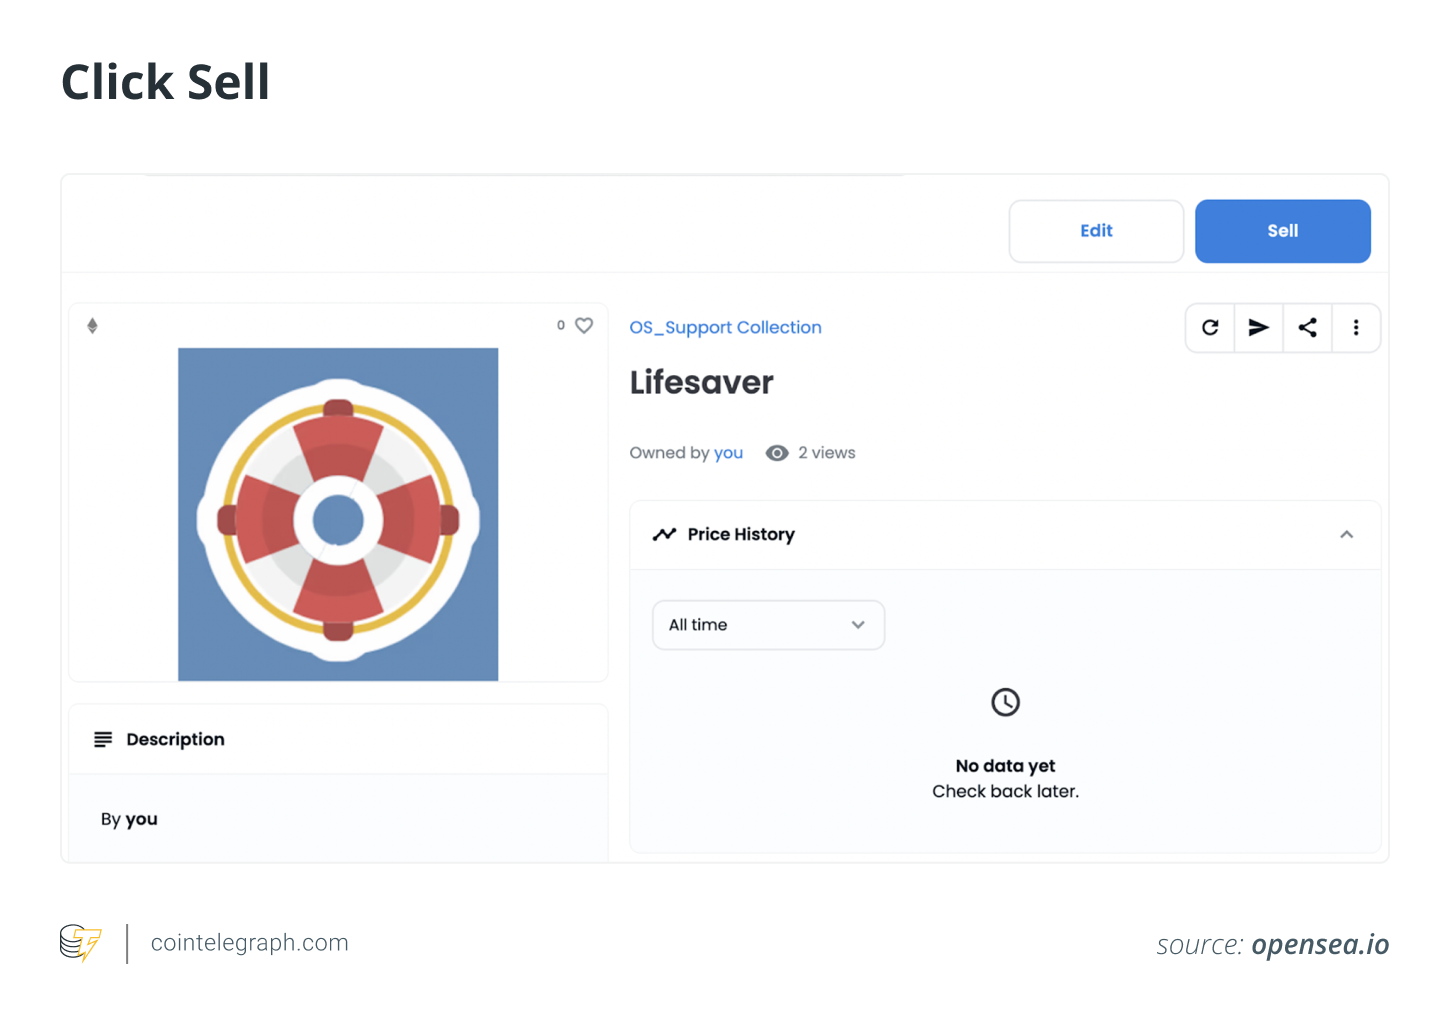Click the Price History chart icon
The width and height of the screenshot is (1450, 1024).
664,535
